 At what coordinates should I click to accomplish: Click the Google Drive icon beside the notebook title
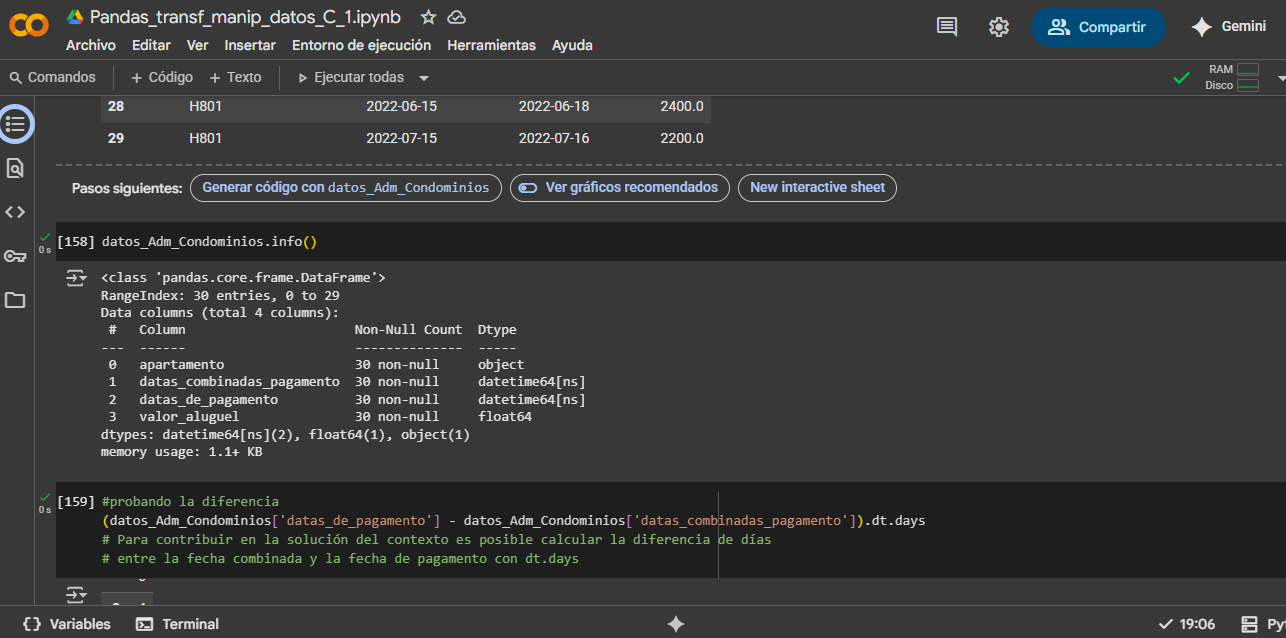75,16
